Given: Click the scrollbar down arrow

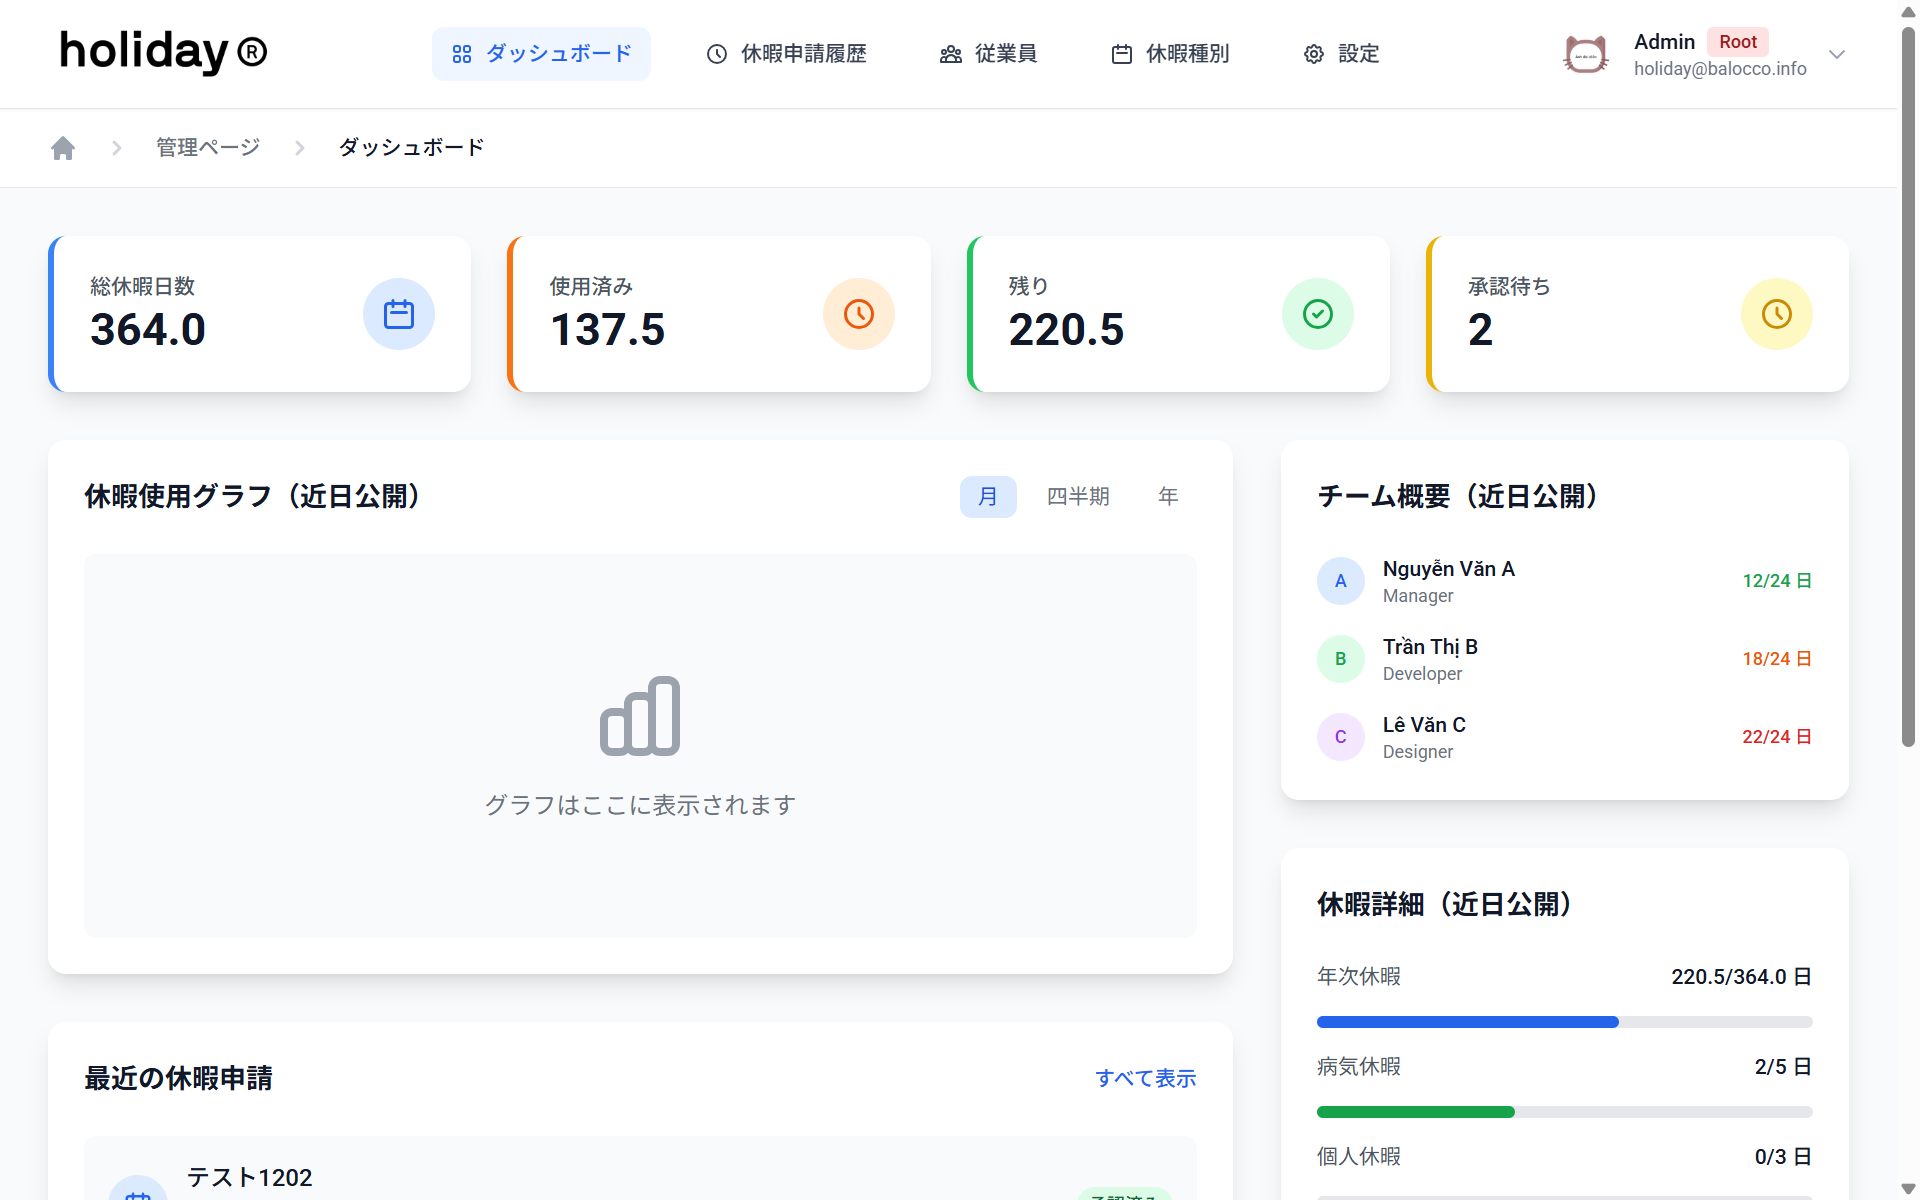Looking at the screenshot, I should tap(1908, 1188).
